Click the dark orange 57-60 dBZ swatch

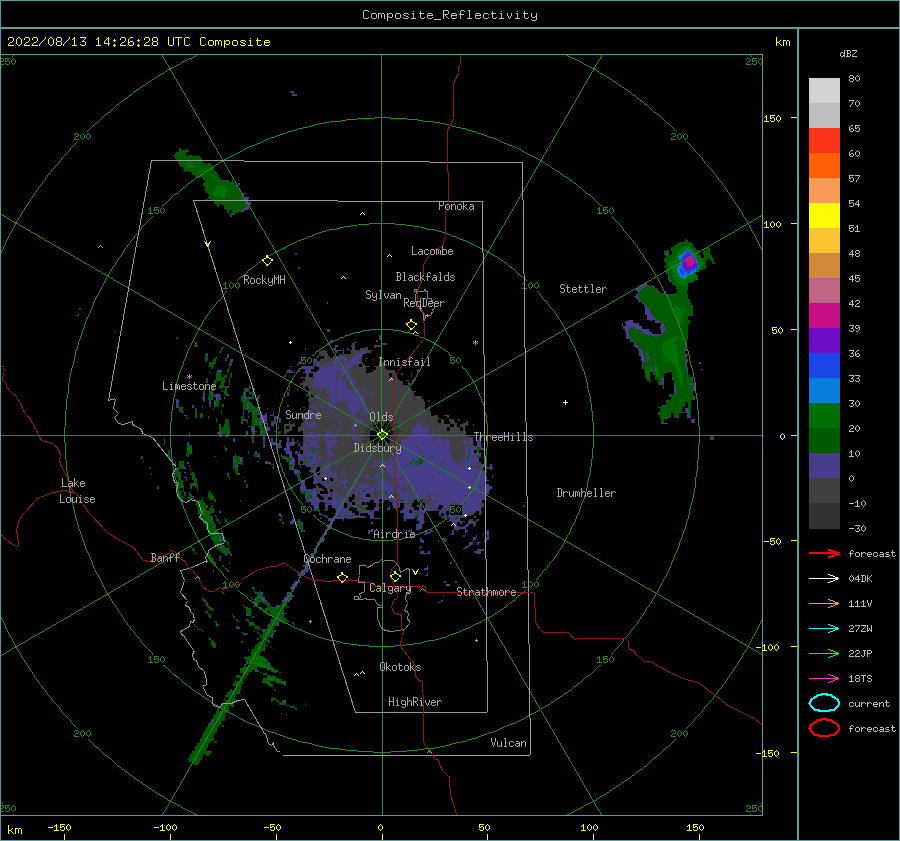[824, 166]
